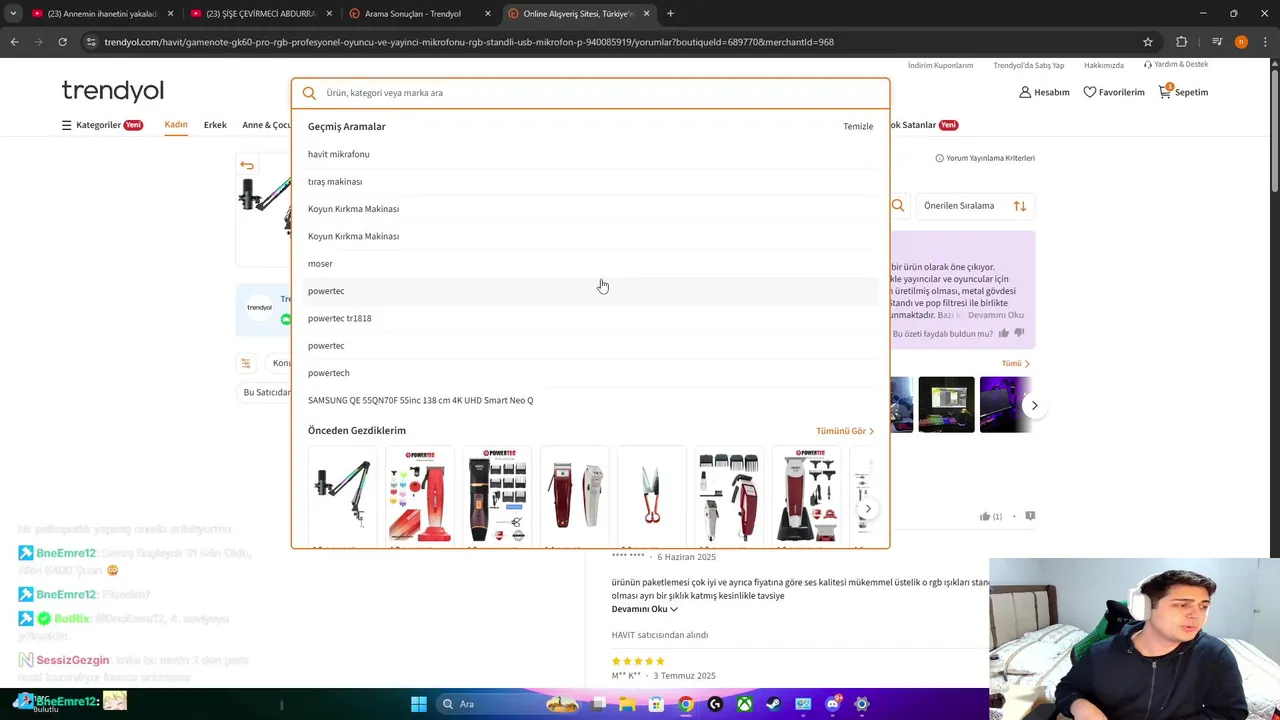1280x720 pixels.
Task: Click the filter icon left of Konu
Action: pyautogui.click(x=246, y=363)
